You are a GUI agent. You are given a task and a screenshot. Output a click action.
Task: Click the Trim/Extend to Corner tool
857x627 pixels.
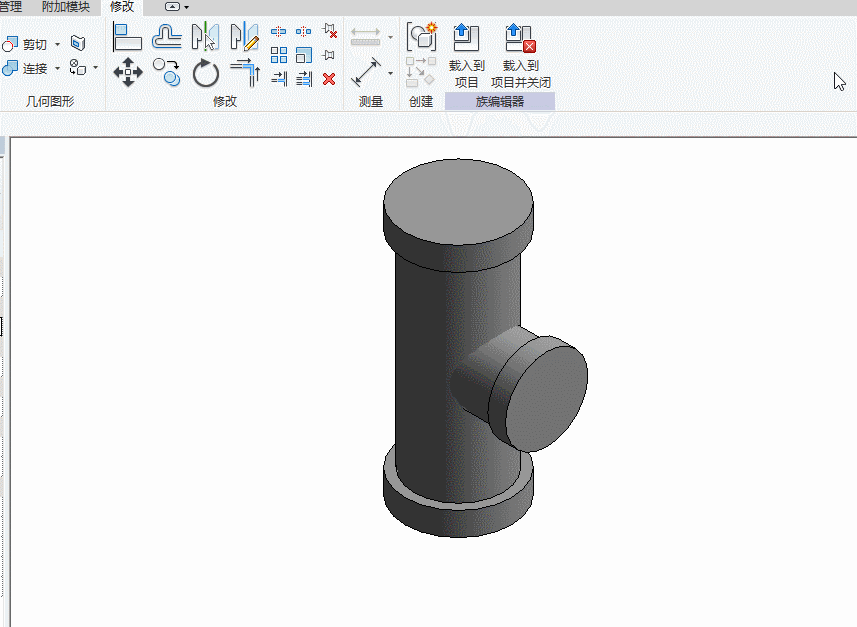244,73
